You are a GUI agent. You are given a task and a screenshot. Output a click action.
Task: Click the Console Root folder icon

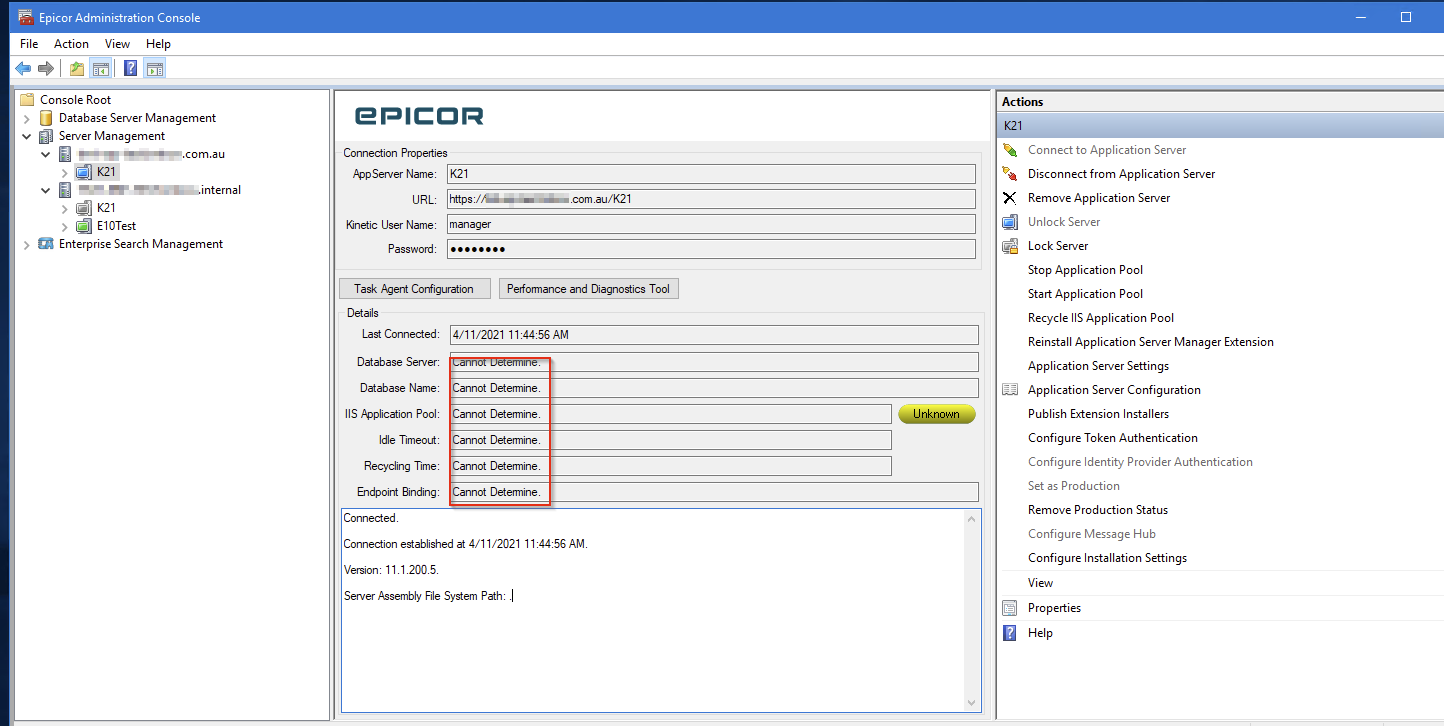[27, 100]
